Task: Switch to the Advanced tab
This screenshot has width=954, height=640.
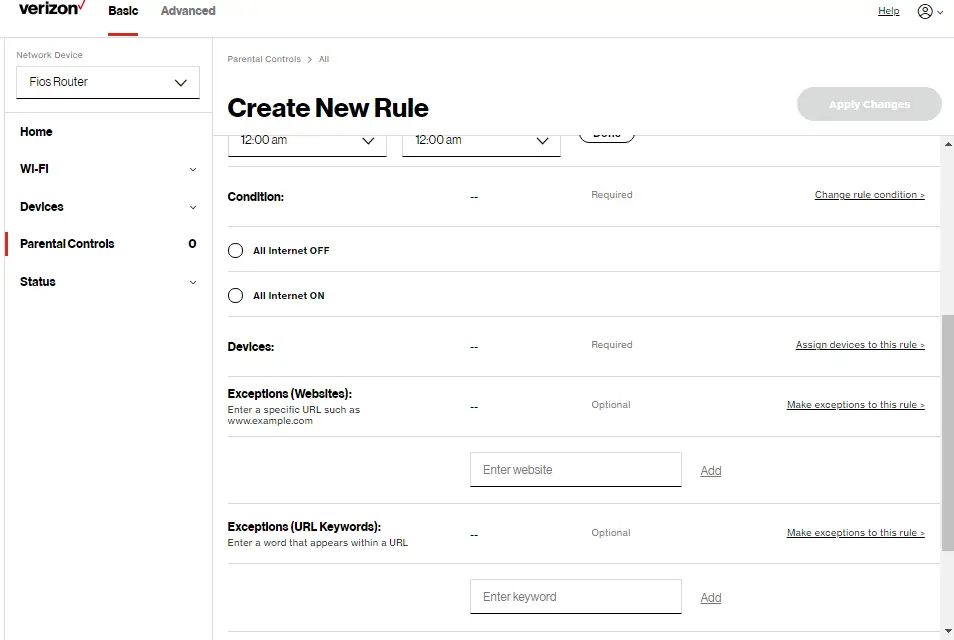Action: (x=187, y=11)
